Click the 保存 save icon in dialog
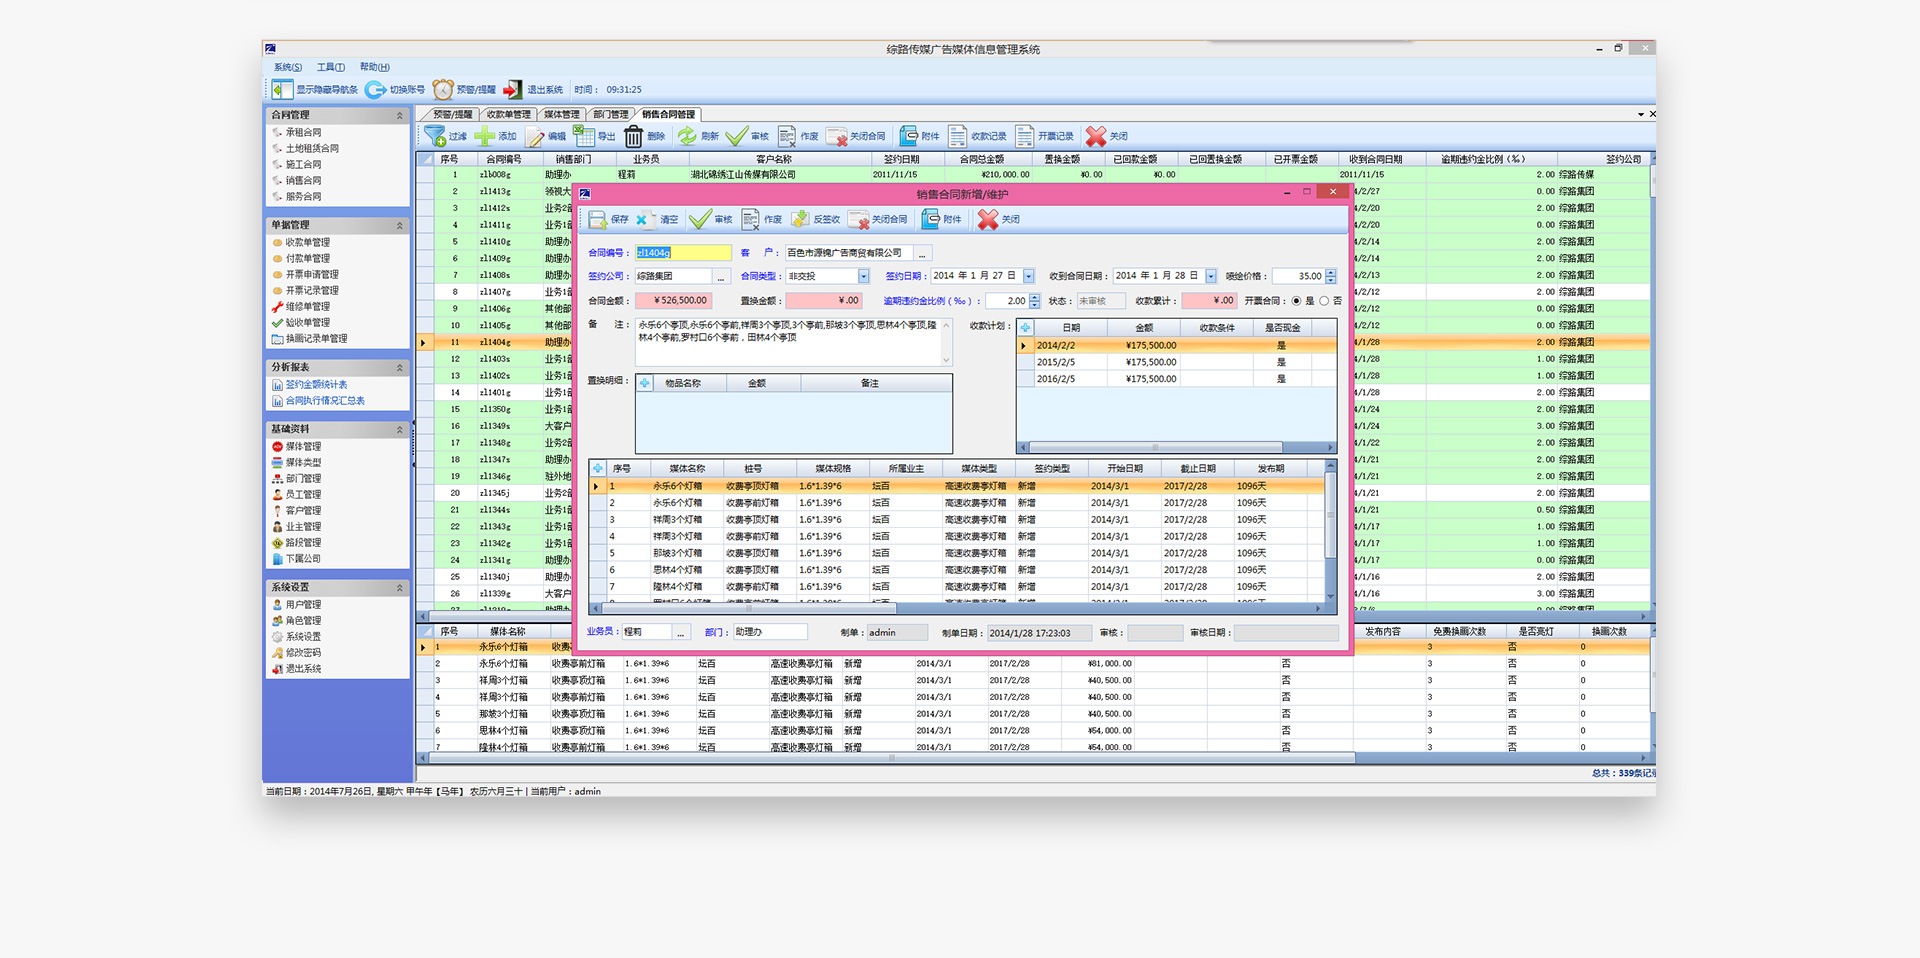1920x958 pixels. (598, 219)
